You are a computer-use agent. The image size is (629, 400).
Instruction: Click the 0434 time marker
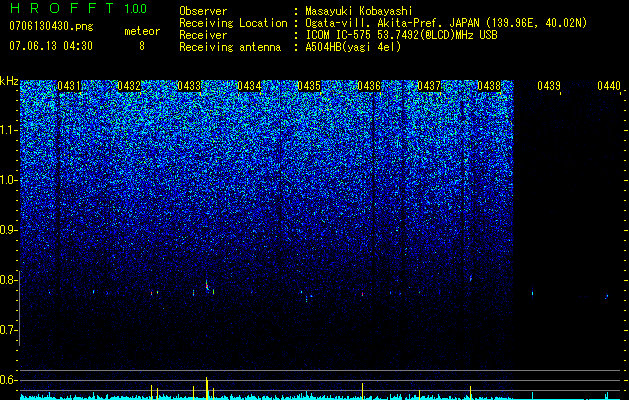249,86
